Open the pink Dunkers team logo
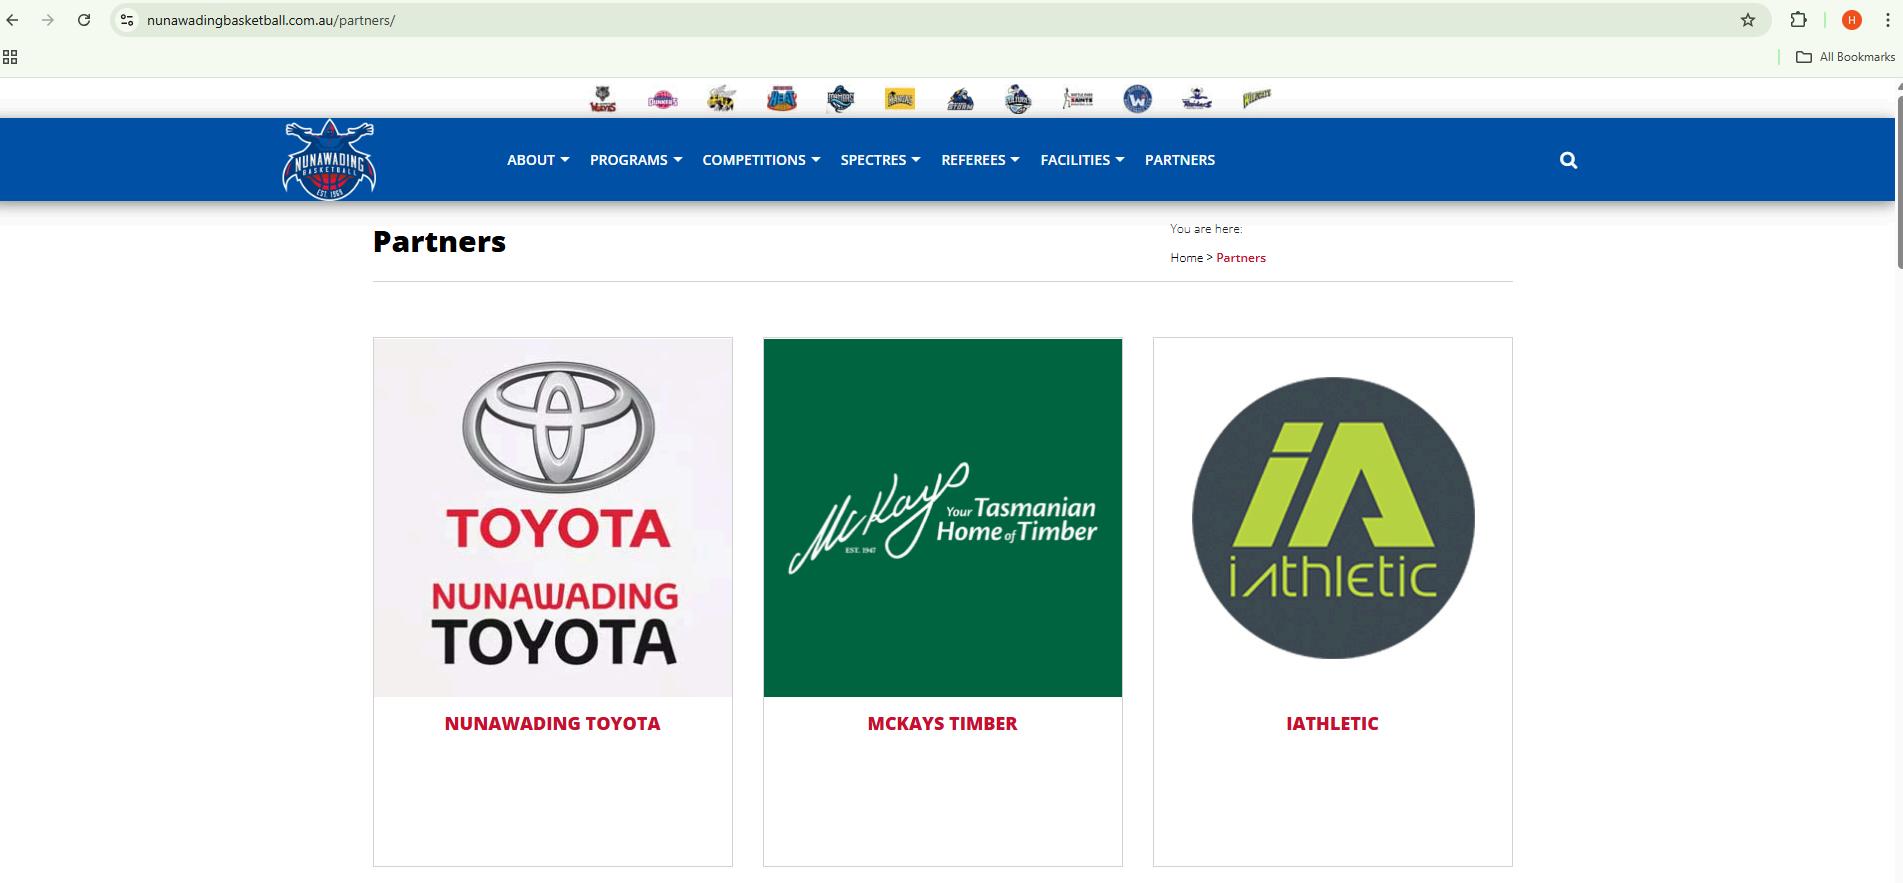The image size is (1903, 883). click(x=662, y=99)
